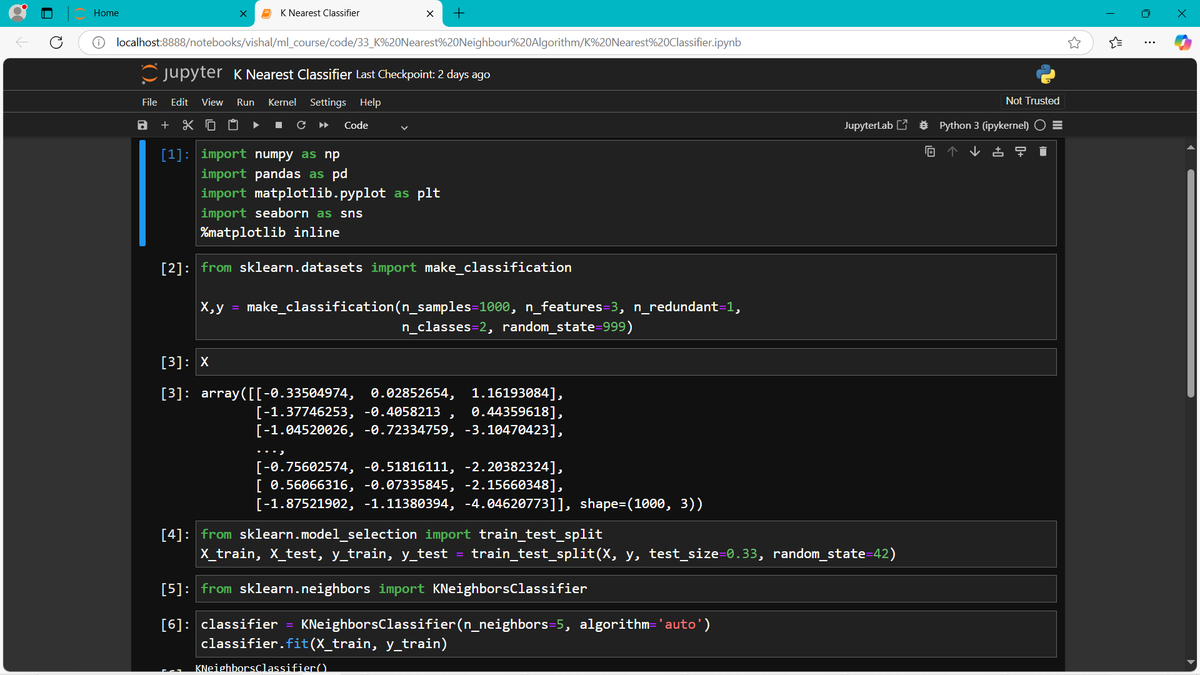Open the File menu
1200x675 pixels.
coord(149,102)
